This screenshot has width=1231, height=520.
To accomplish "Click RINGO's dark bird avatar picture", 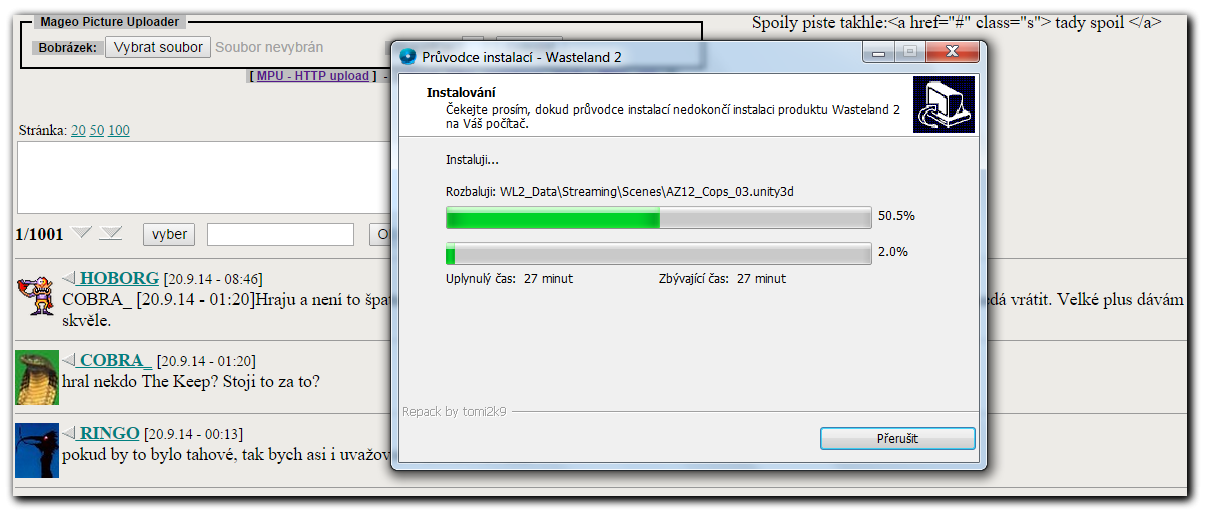I will 37,451.
